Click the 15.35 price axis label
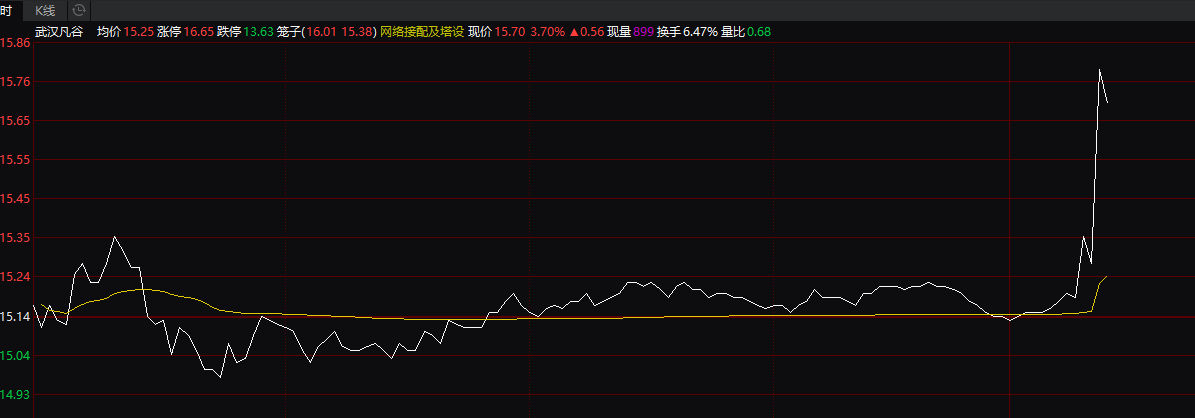Viewport: 1195px width, 418px height. pos(15,238)
